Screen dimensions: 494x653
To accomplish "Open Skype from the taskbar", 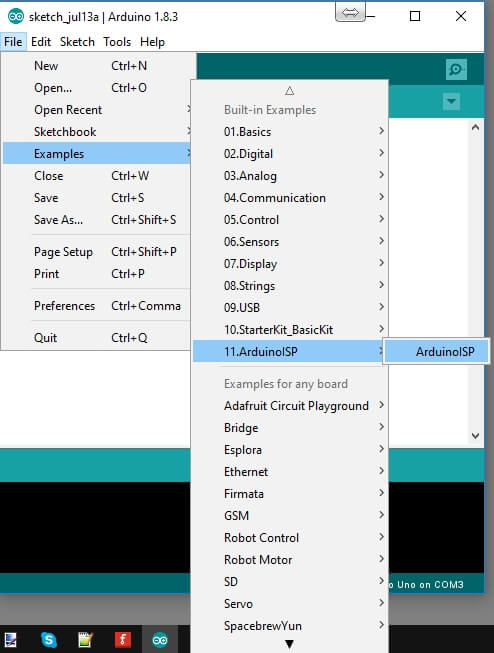I will click(x=49, y=639).
